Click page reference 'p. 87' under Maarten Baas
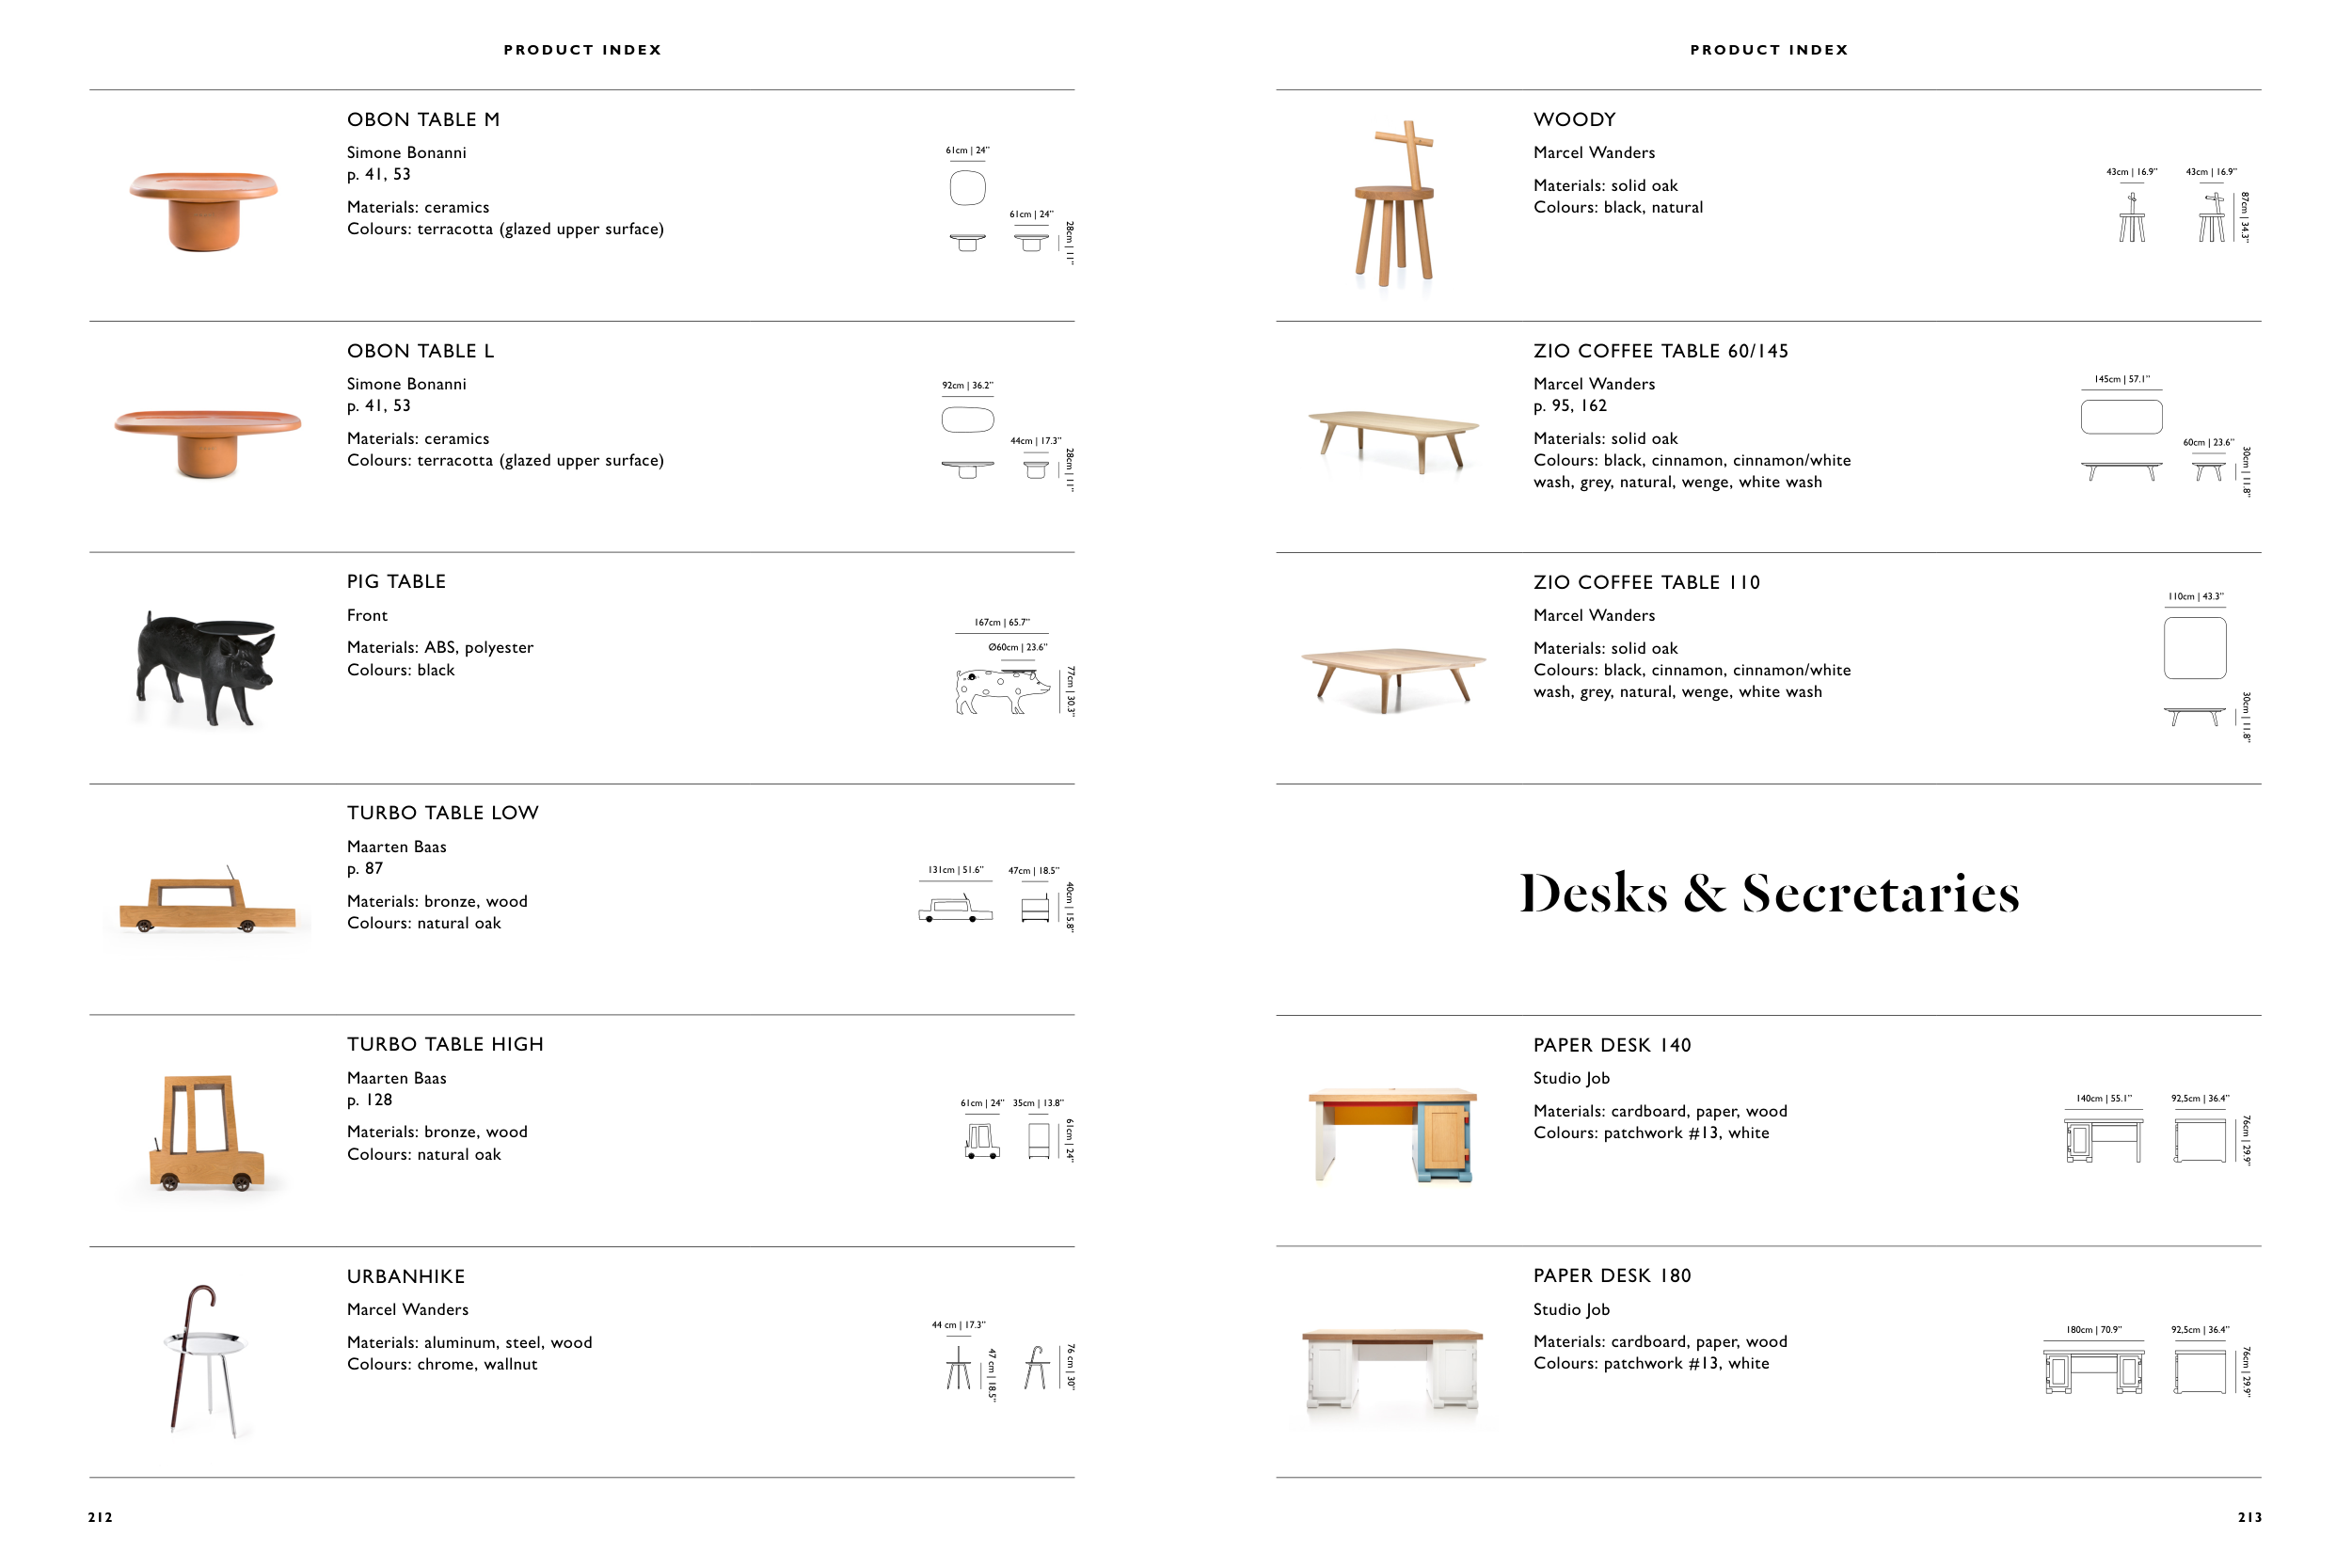 pos(365,869)
